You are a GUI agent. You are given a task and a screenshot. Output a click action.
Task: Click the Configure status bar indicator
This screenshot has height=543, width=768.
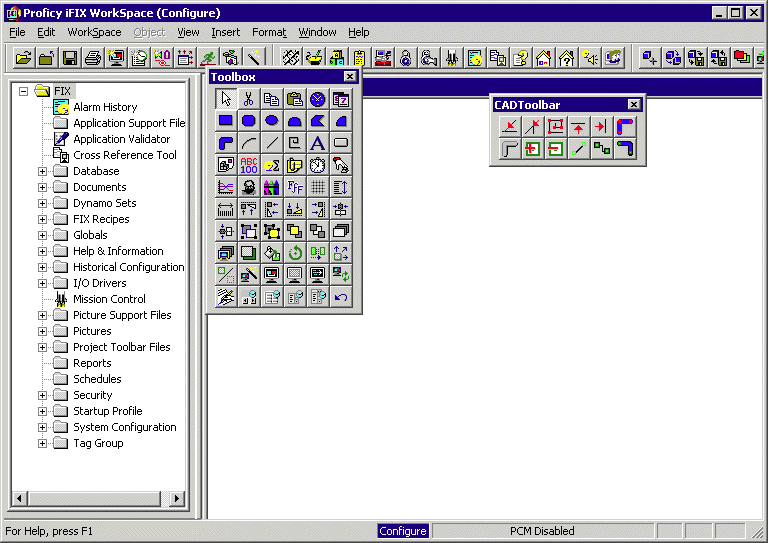(x=403, y=531)
